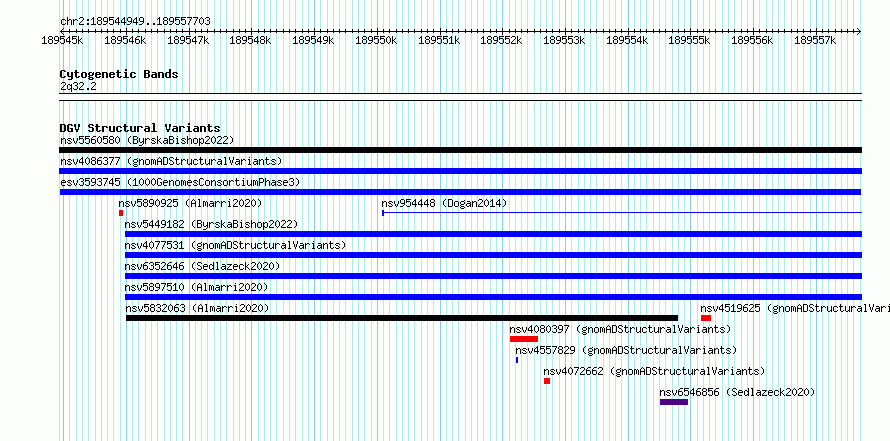Select the nsv4086377 blue variant bar

pos(461,171)
